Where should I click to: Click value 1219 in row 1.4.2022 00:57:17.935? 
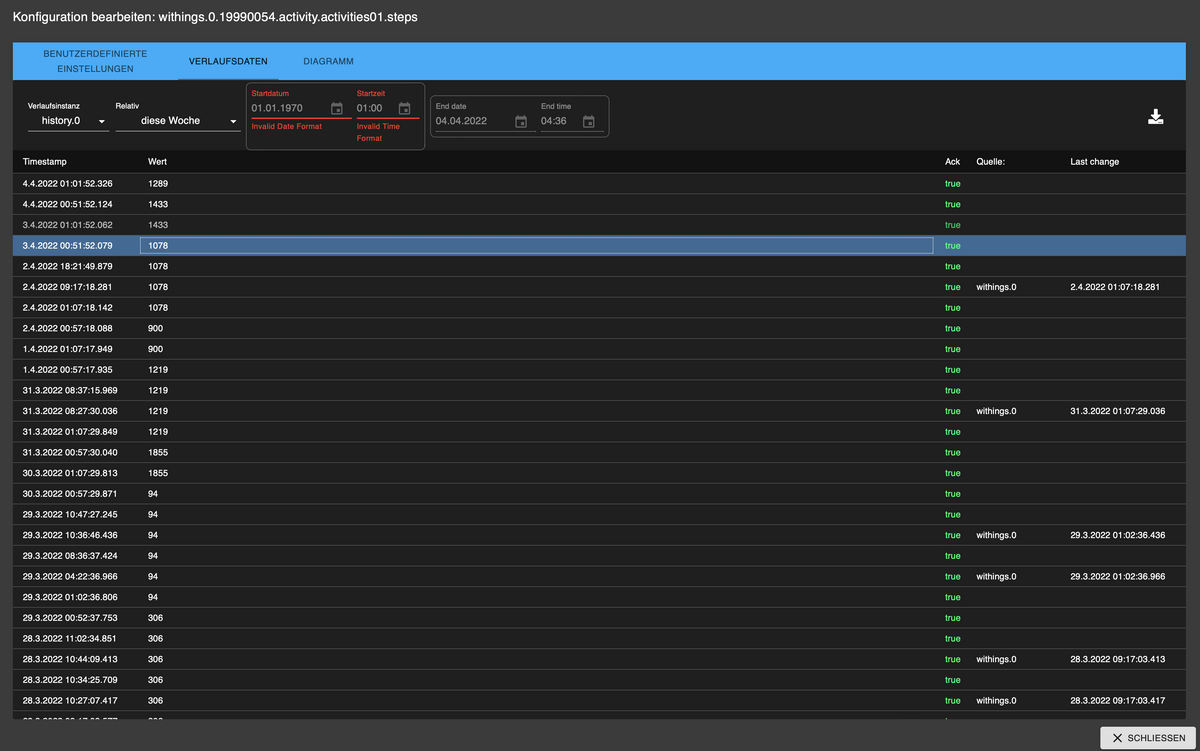coord(158,370)
